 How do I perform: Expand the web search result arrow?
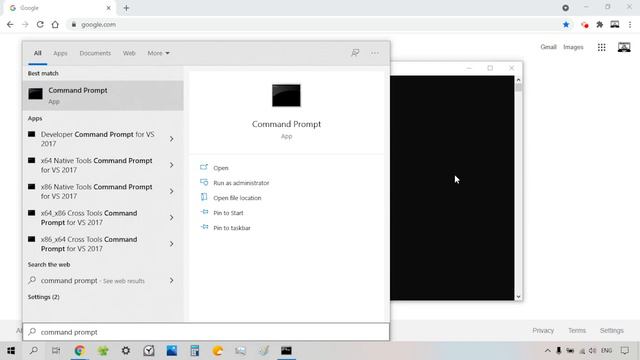coord(171,280)
